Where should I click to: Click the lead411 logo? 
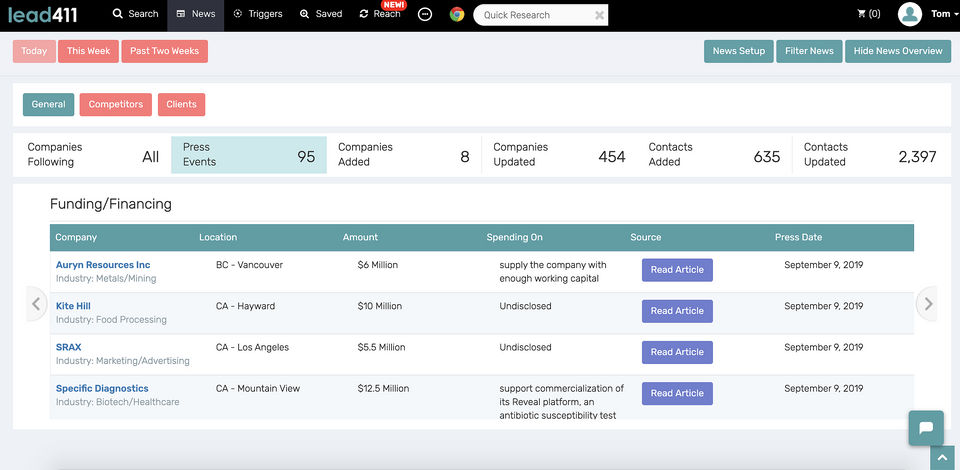43,15
